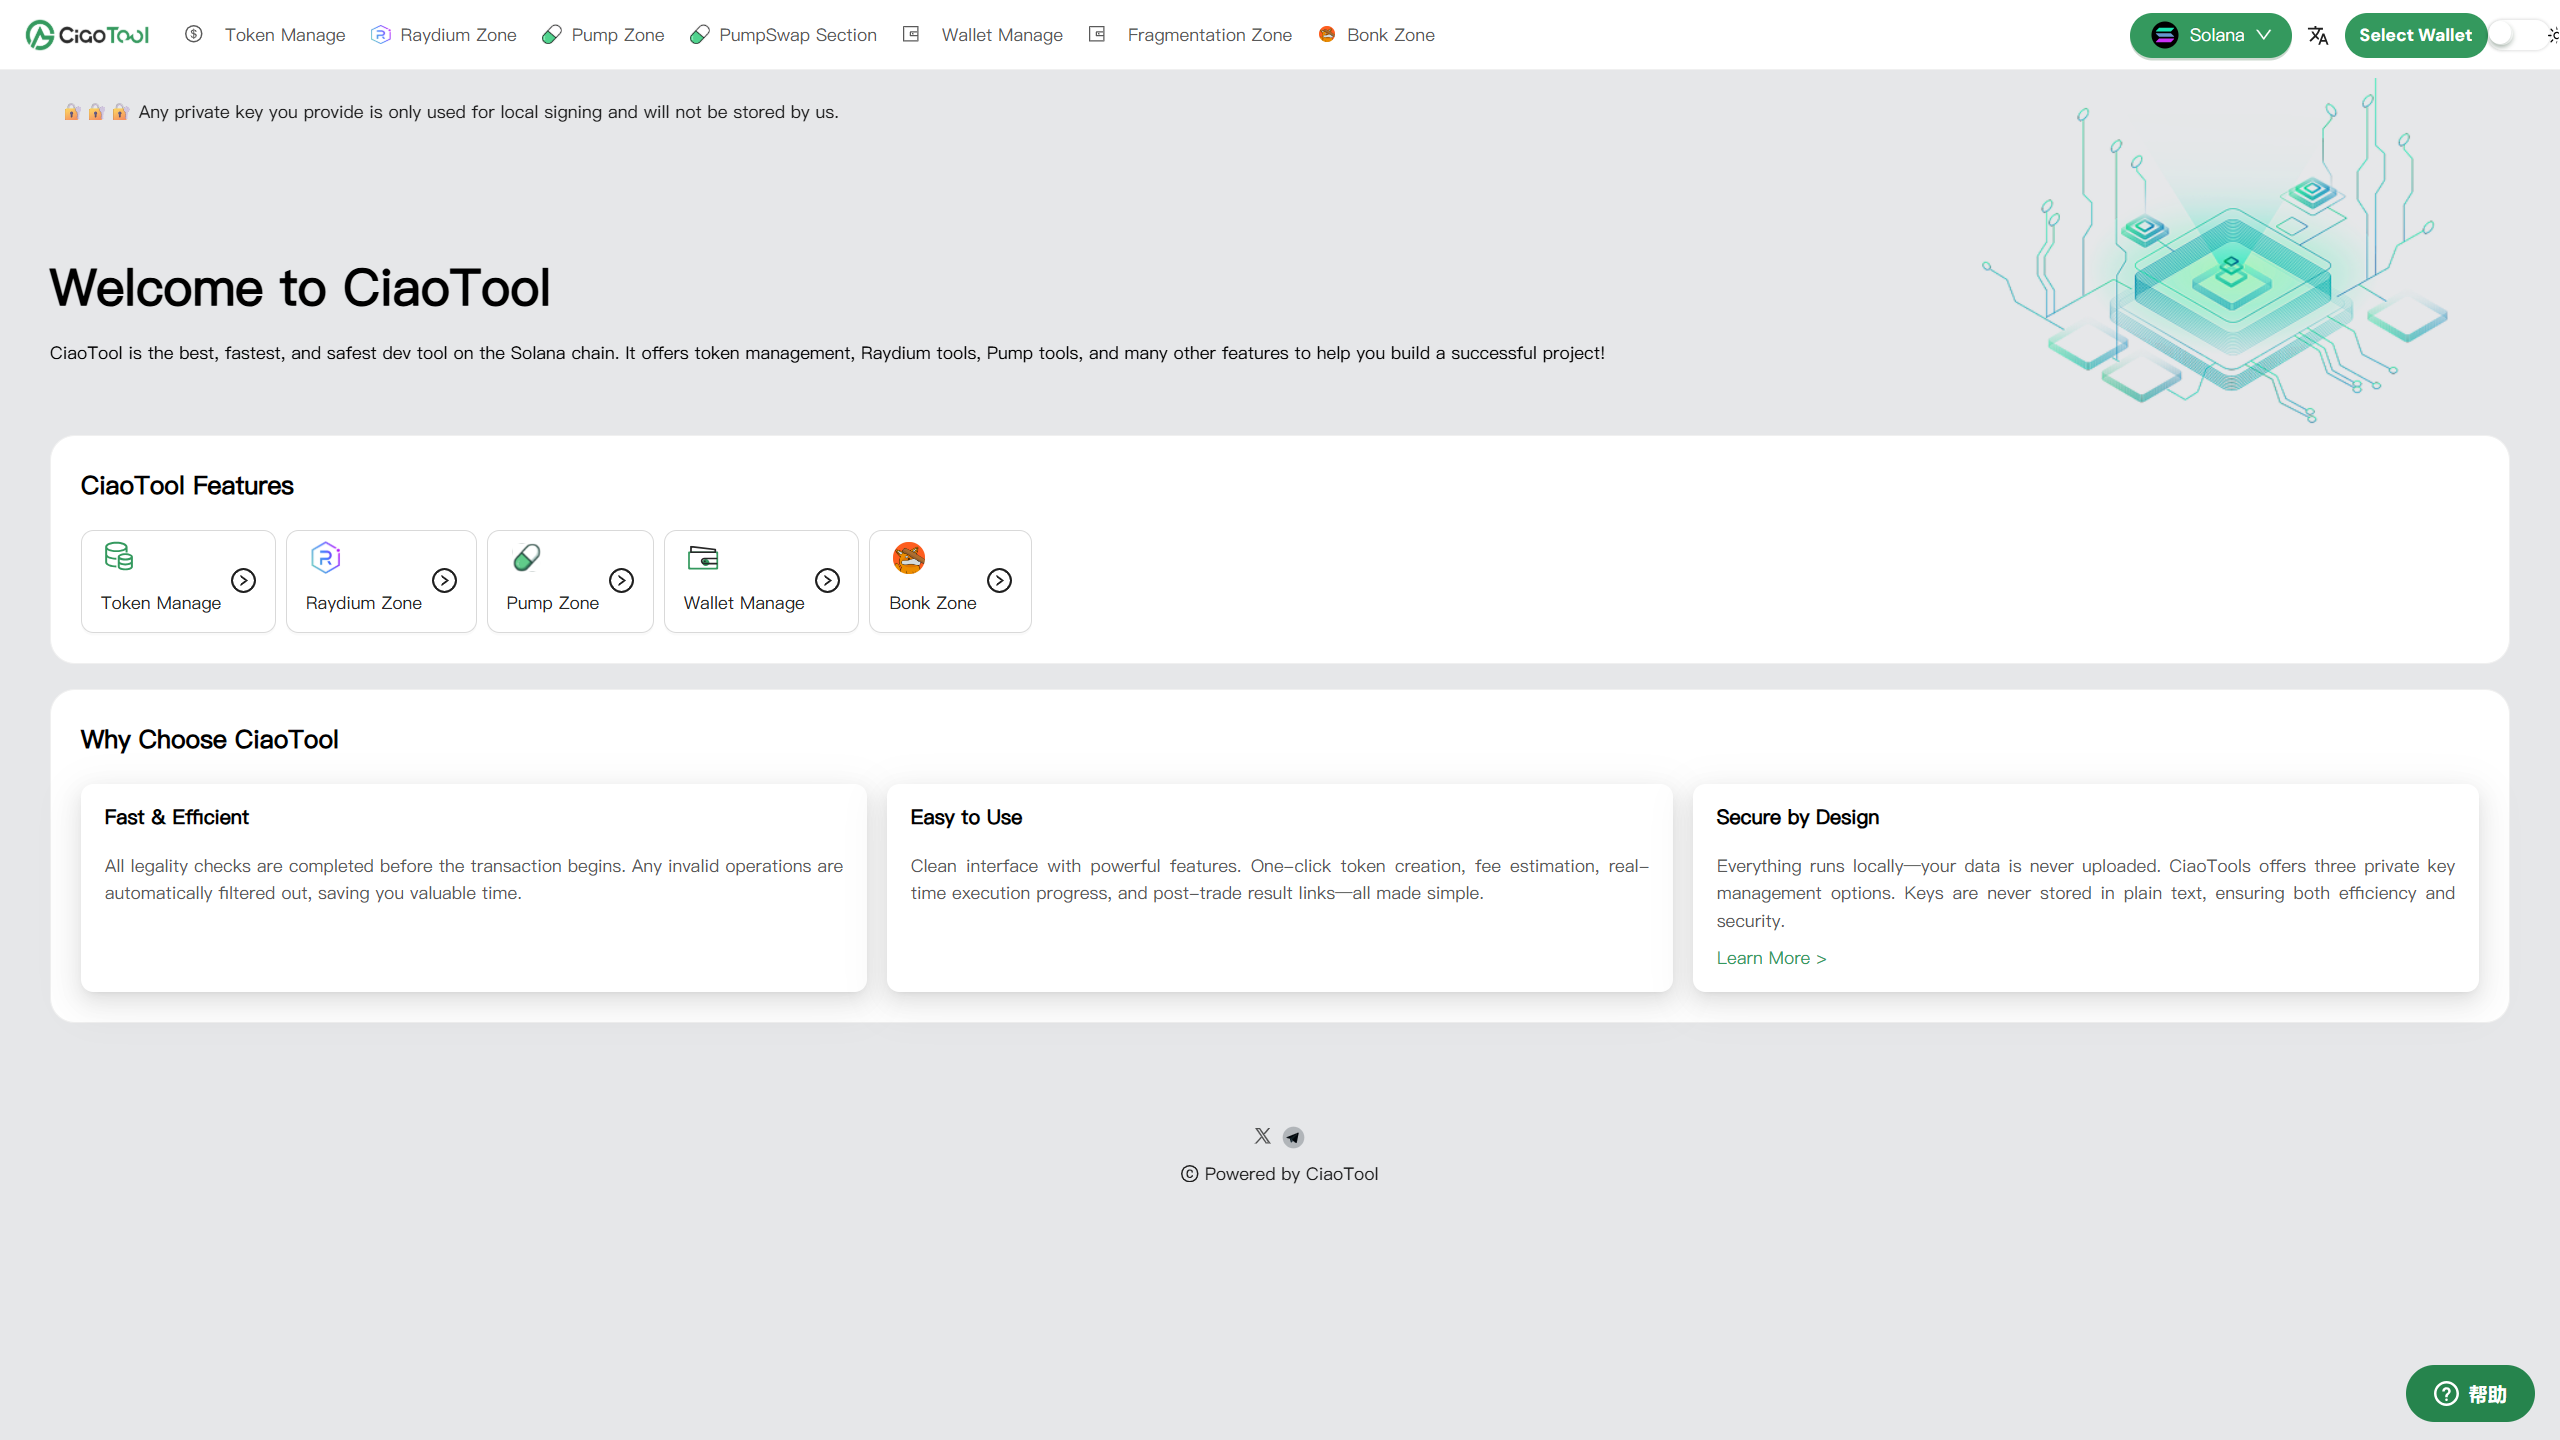Click the CiaoTool Features heading
2560x1440 pixels.
[187, 485]
